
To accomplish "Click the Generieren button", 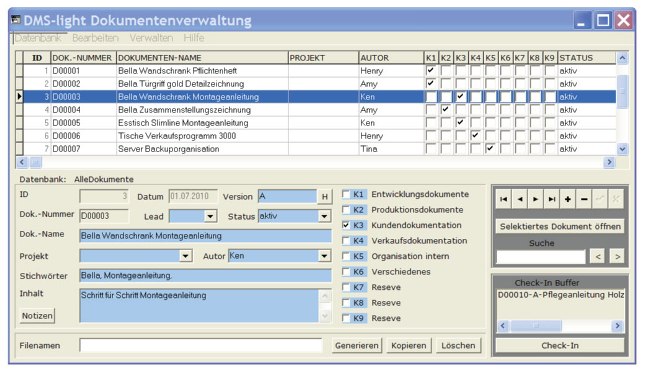I will 357,346.
